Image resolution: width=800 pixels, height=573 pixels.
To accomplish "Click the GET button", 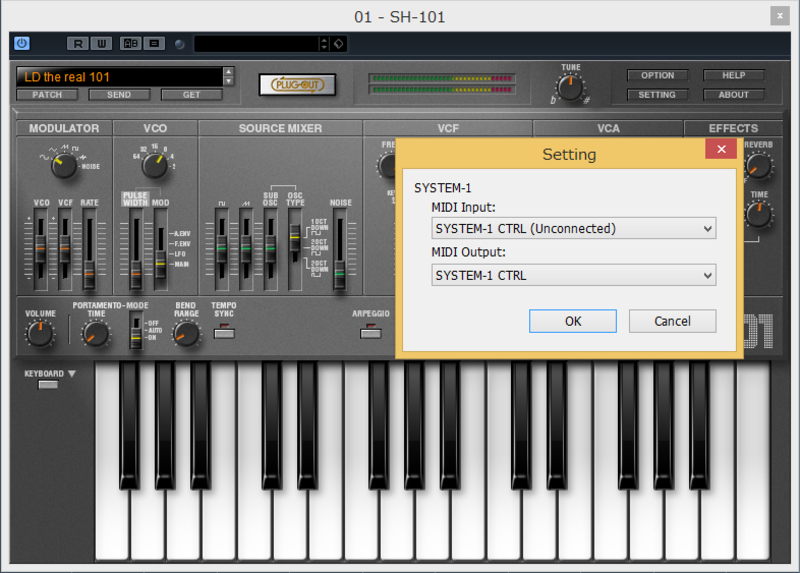I will (191, 95).
